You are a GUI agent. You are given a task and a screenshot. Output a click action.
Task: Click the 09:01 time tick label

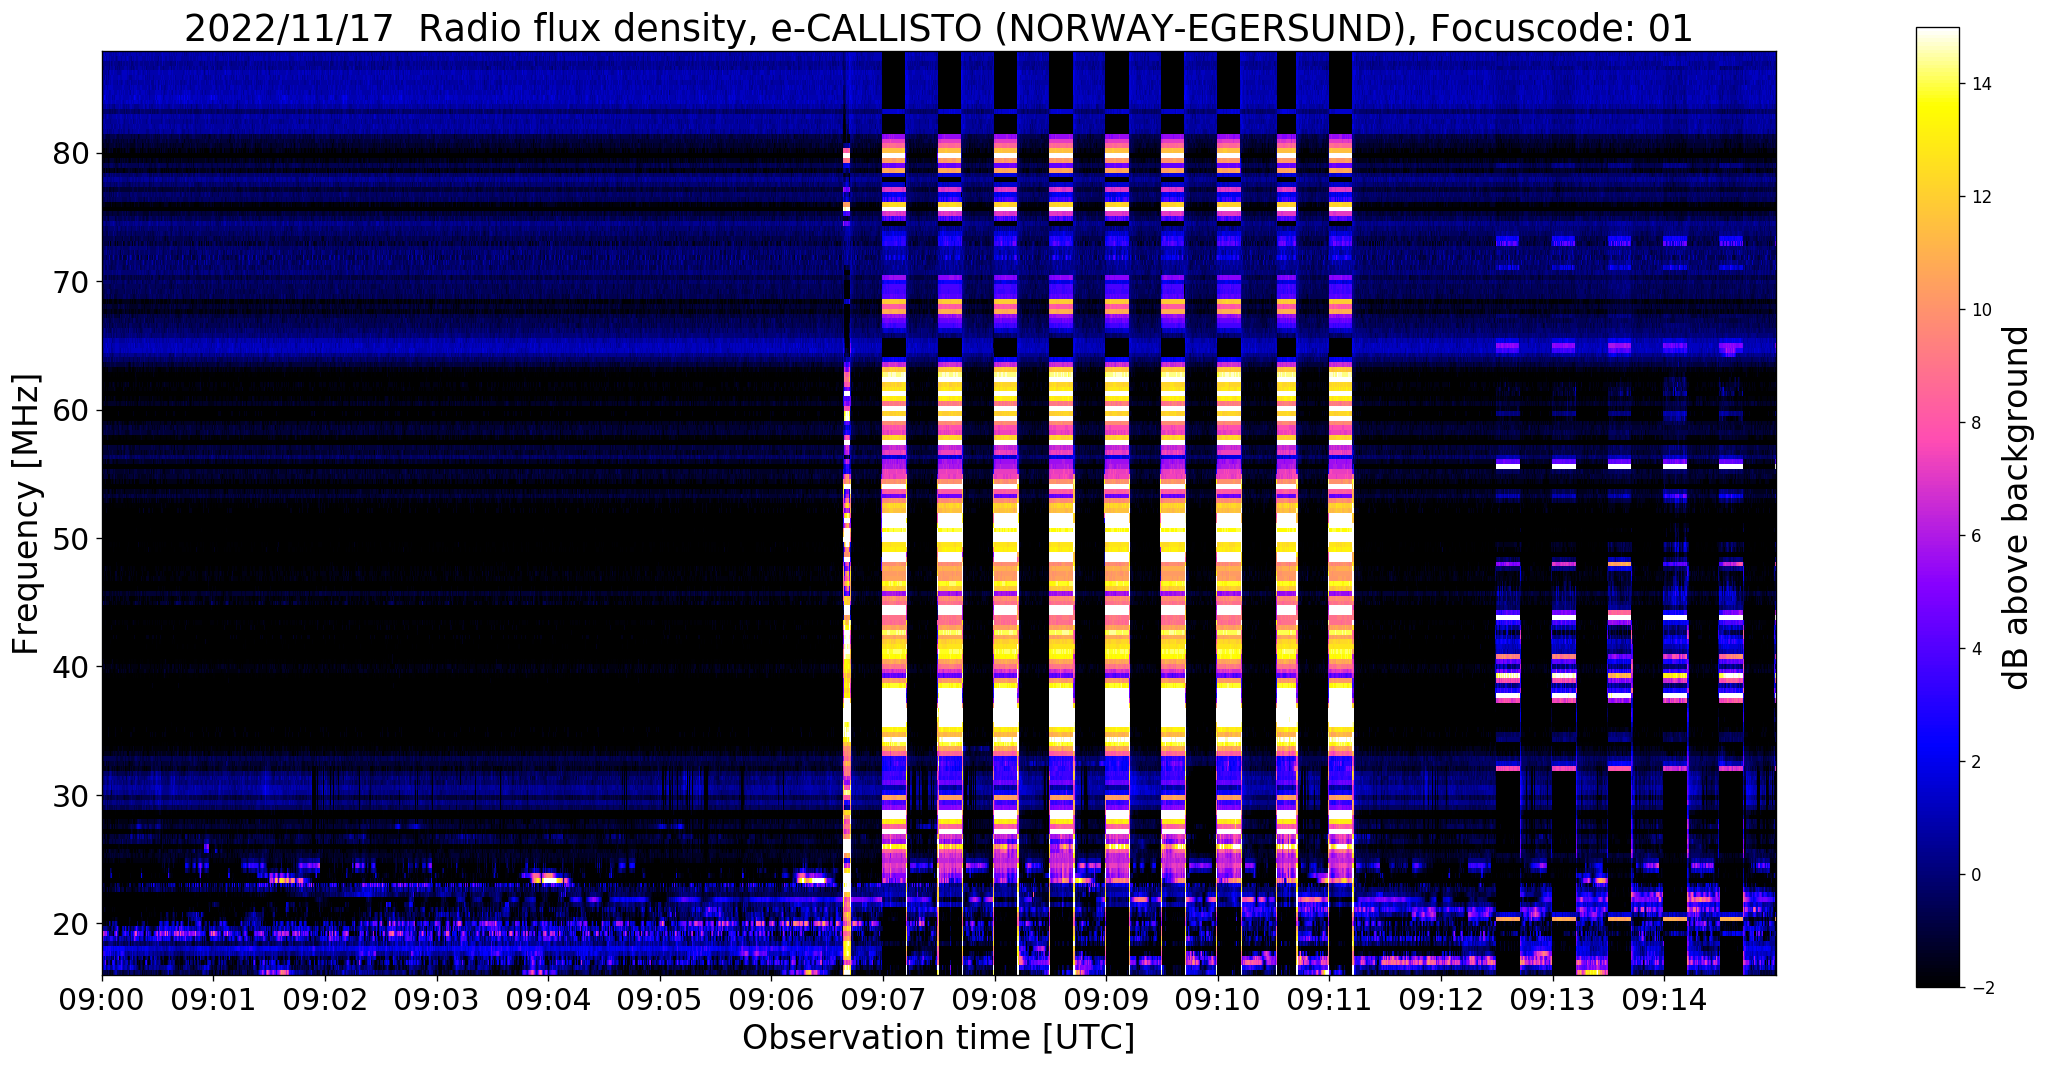coord(213,999)
